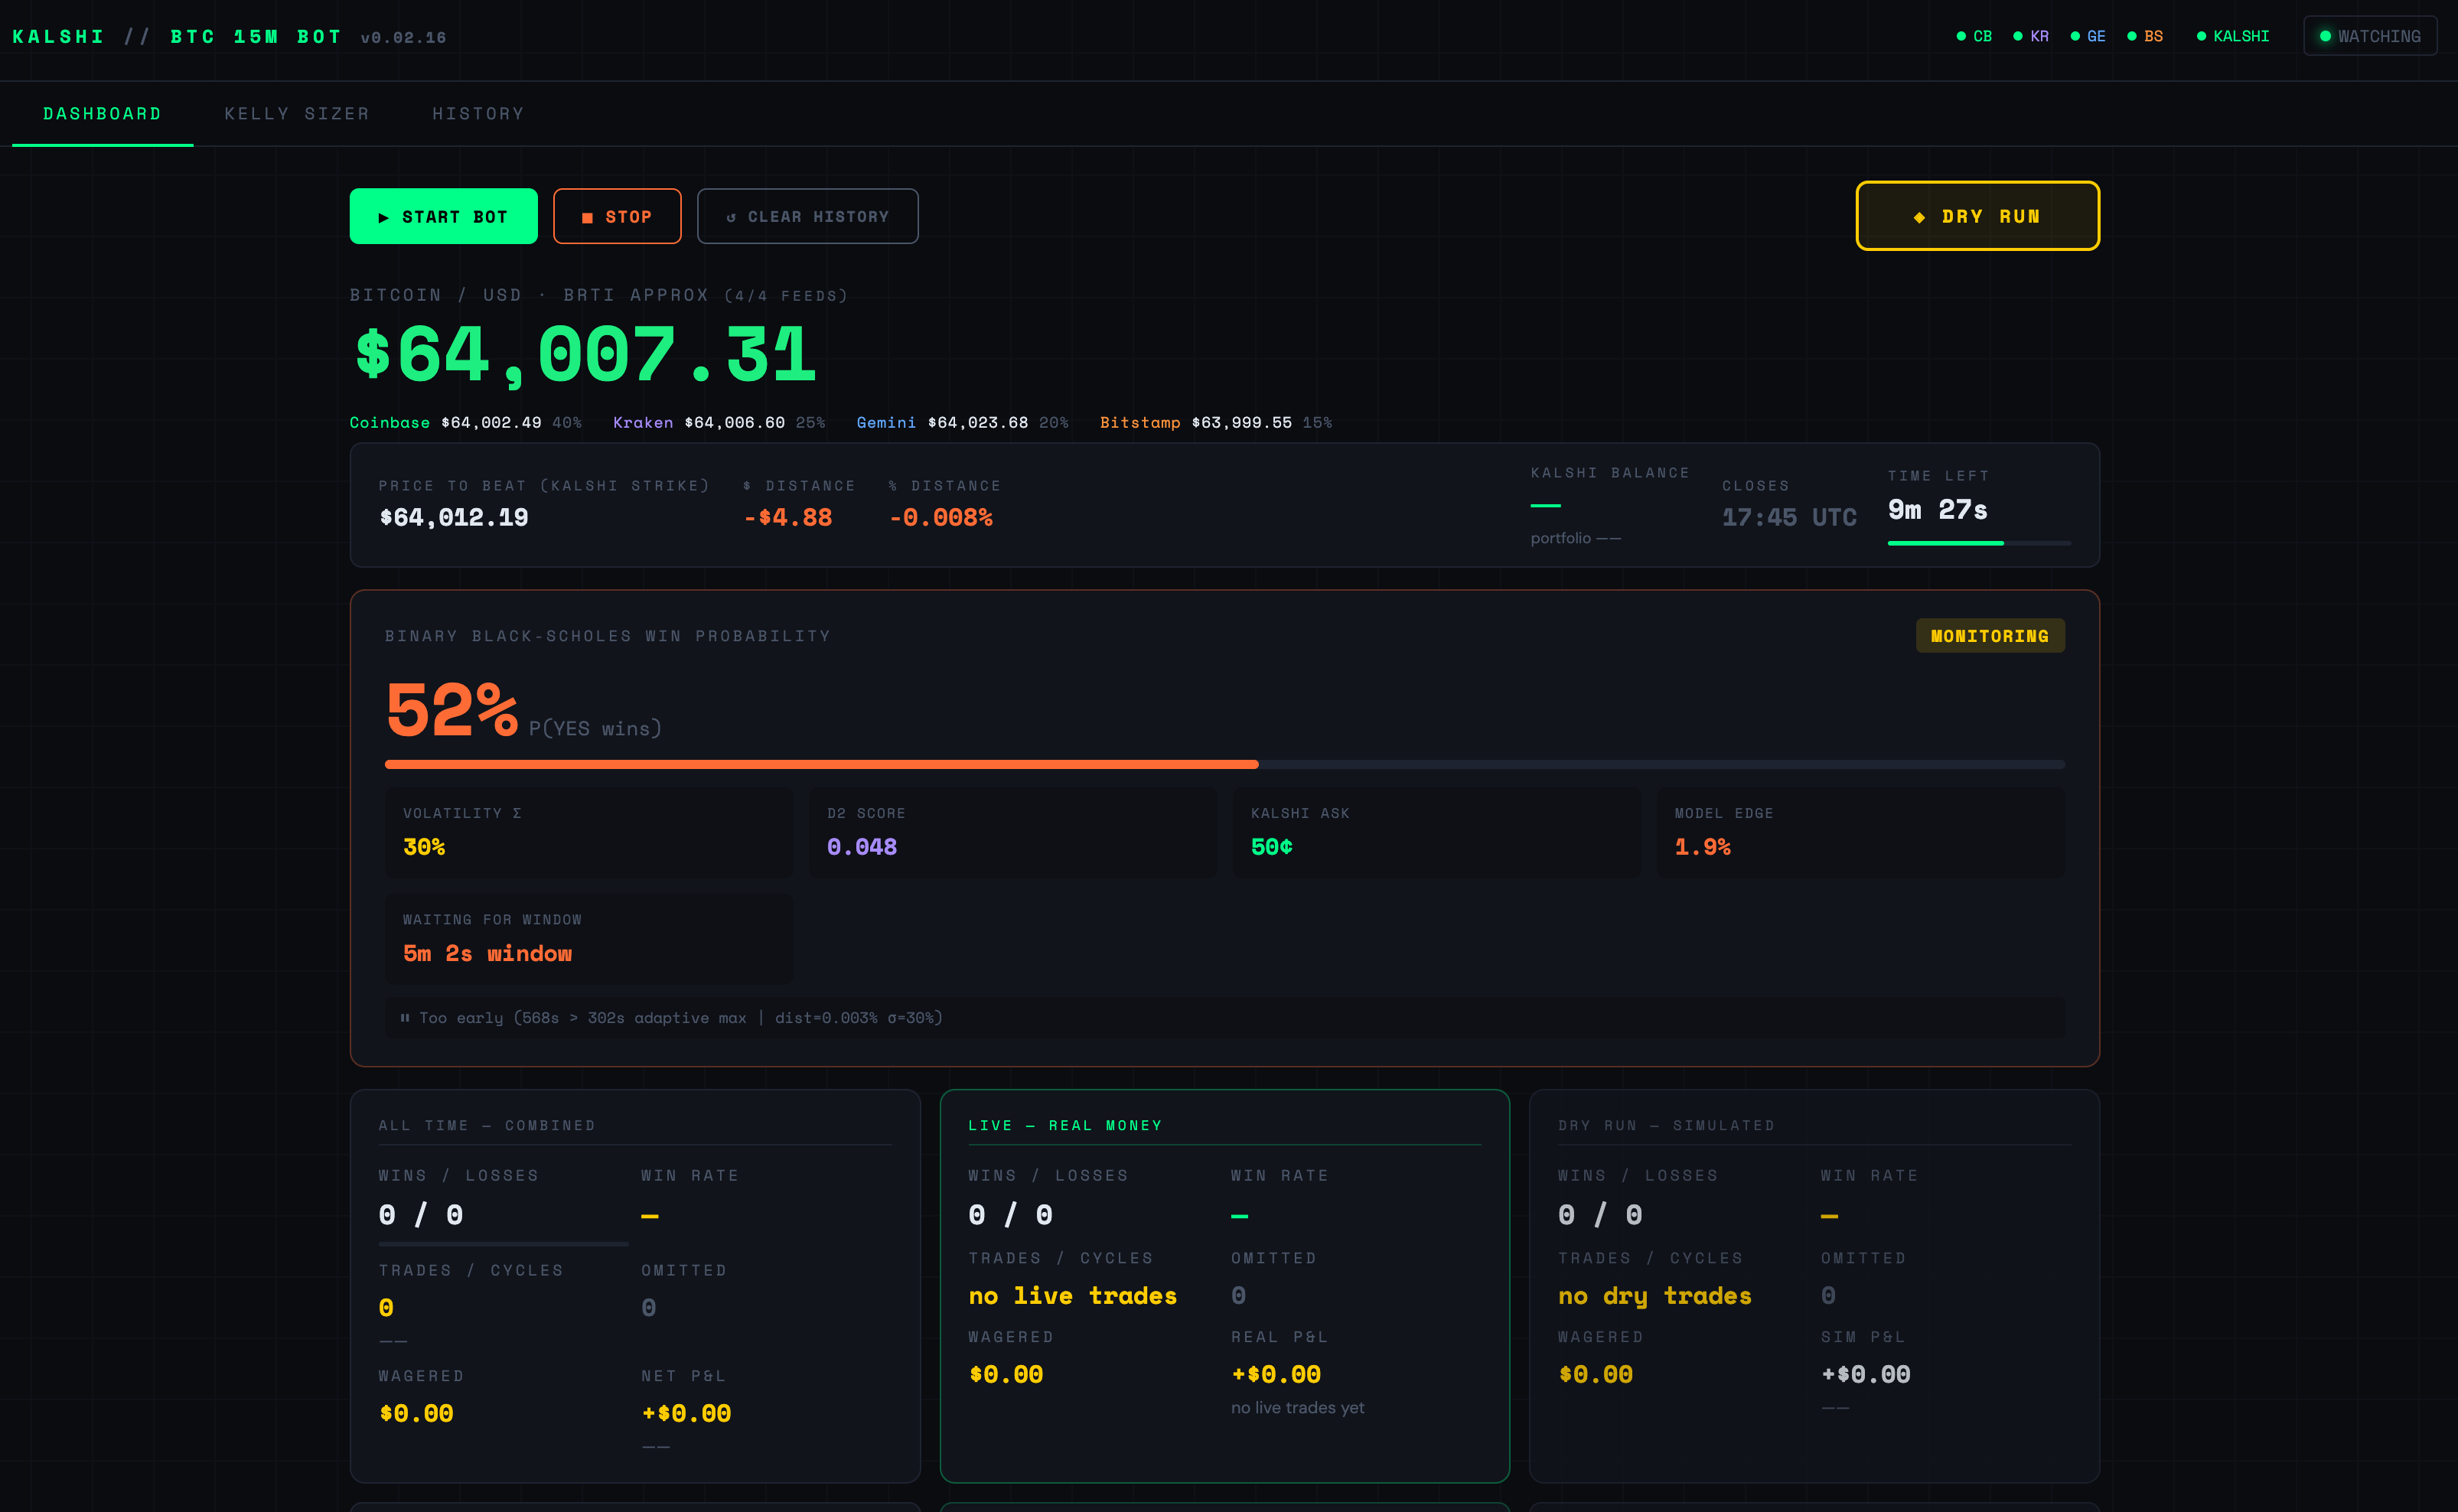Image resolution: width=2458 pixels, height=1512 pixels.
Task: Click the Kalshi Ask 50¢ value
Action: tap(1271, 847)
